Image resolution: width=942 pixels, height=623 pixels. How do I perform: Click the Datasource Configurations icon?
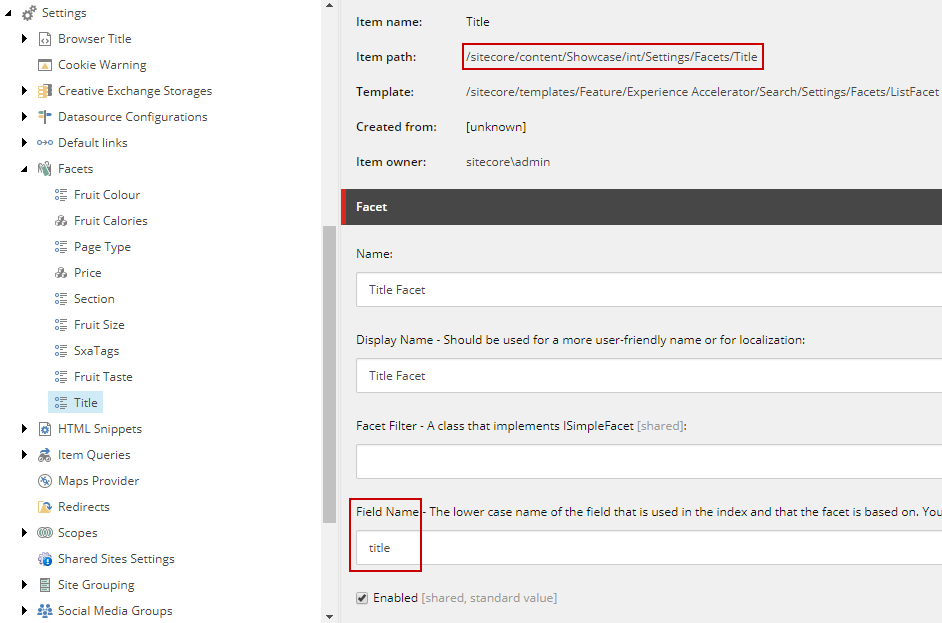(44, 116)
